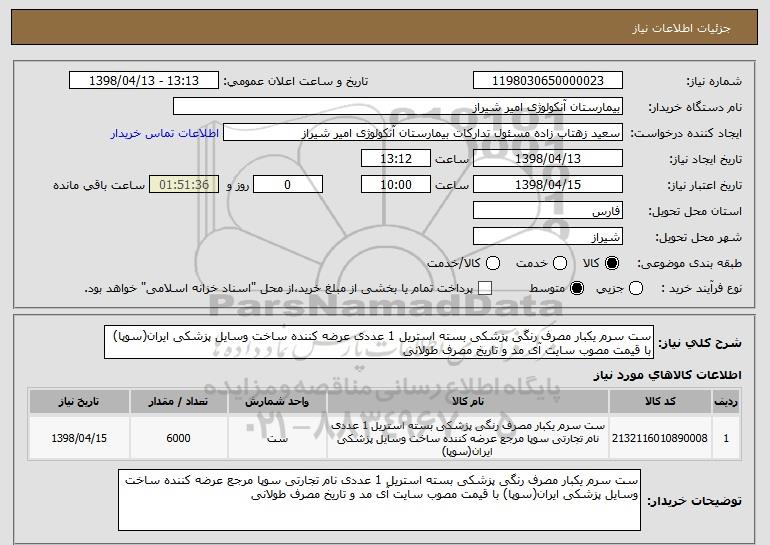Click the creation date field 1398/04/13

point(548,159)
